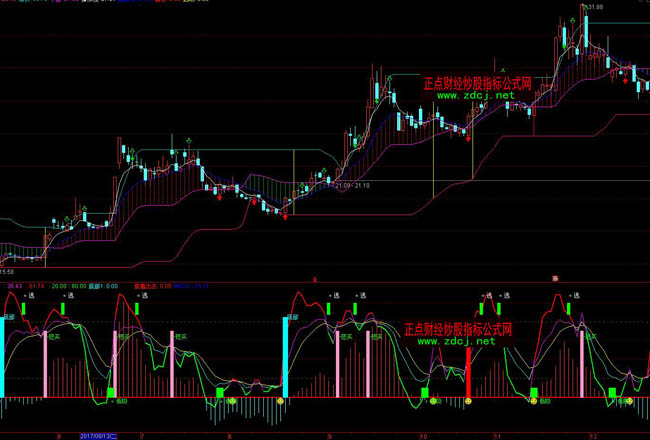Image resolution: width=650 pixels, height=440 pixels.
Task: Click the leftmost green square on the indicator baseline
Action: click(x=111, y=393)
